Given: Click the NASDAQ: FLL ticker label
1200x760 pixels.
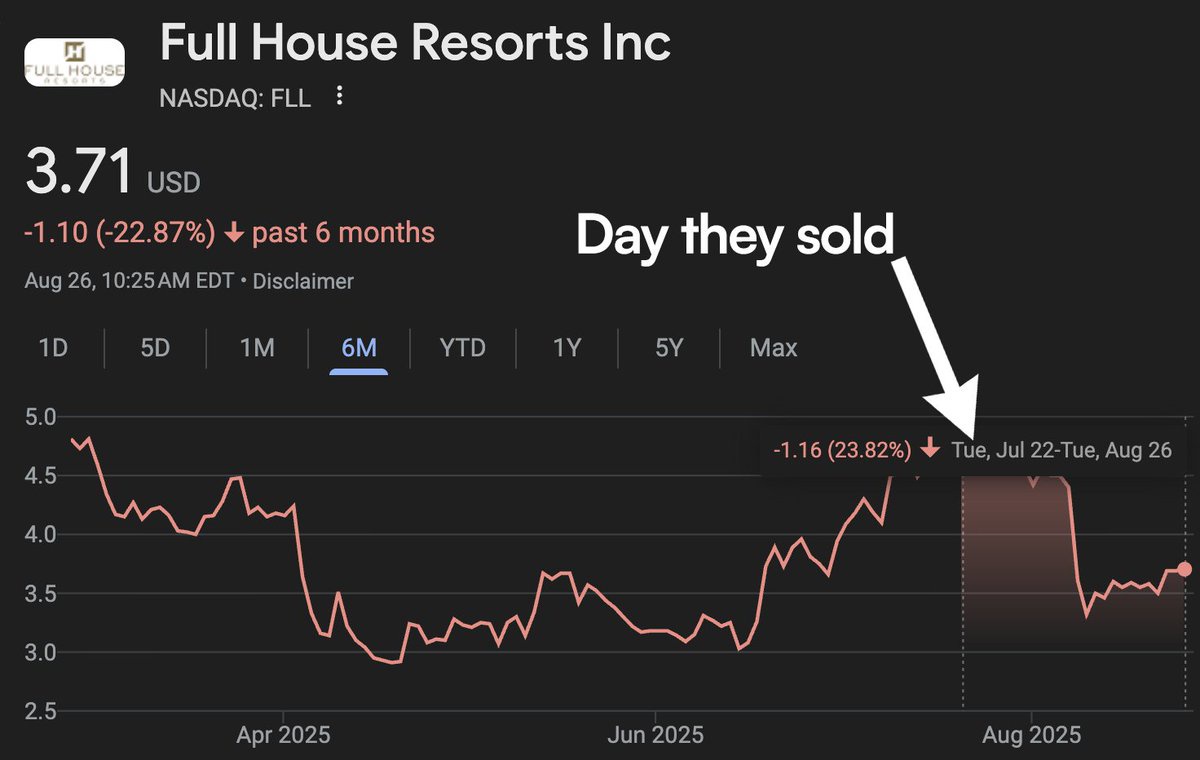Looking at the screenshot, I should (x=235, y=97).
